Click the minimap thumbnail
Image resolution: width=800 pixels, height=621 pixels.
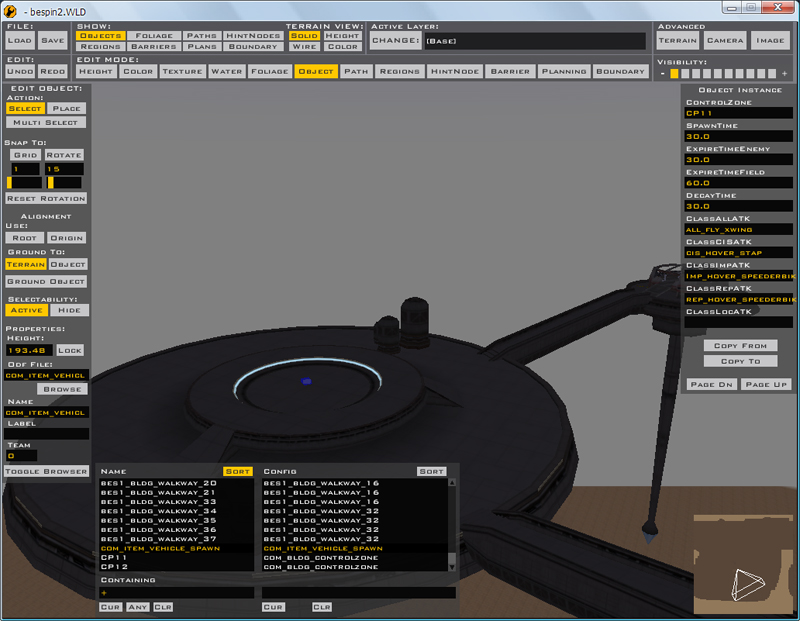(x=743, y=565)
